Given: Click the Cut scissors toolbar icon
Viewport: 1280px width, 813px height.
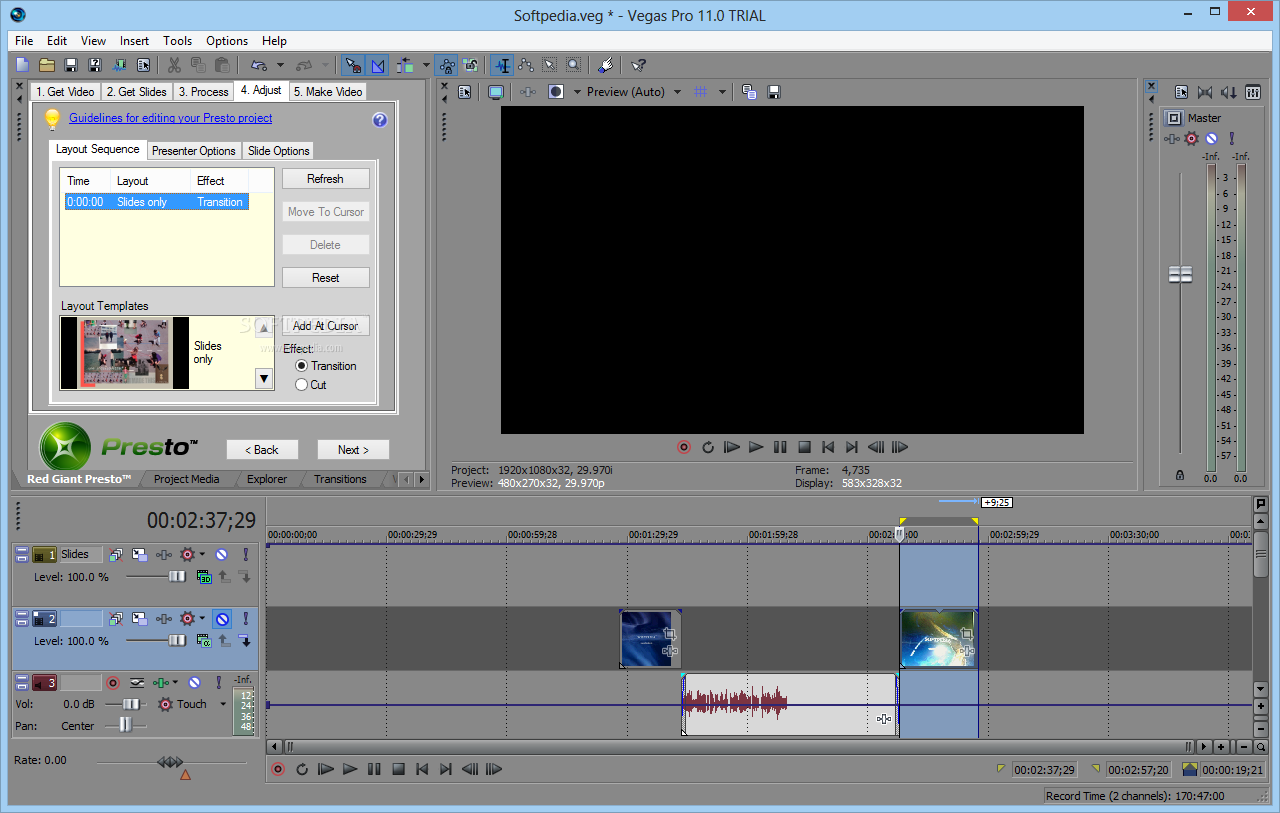Looking at the screenshot, I should pos(174,65).
